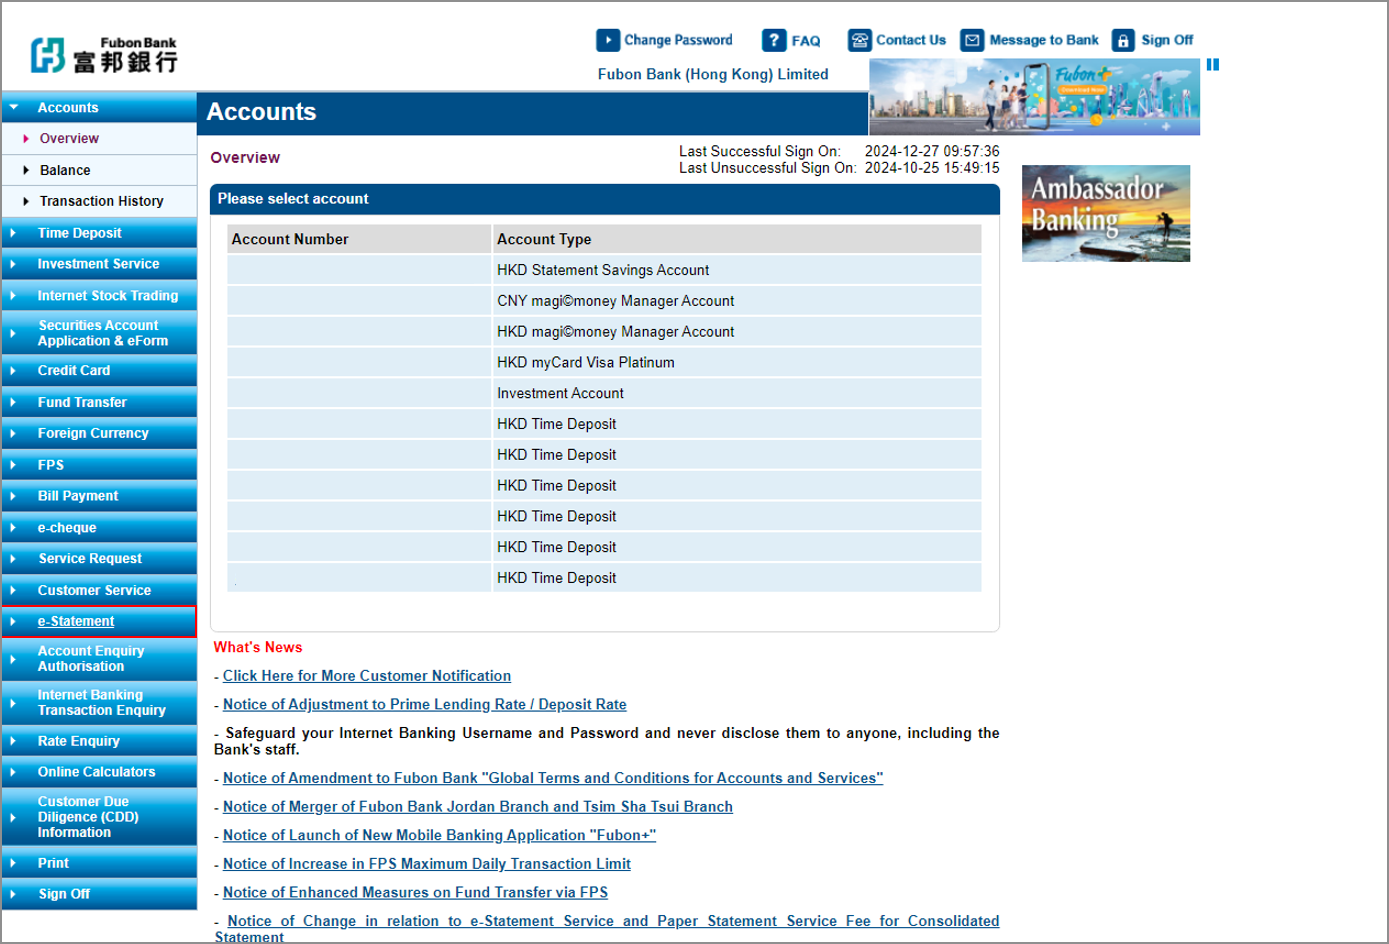Open Notice of Enhanced Measures on Fund Transfer
Screen dimensions: 1389x944
[415, 893]
